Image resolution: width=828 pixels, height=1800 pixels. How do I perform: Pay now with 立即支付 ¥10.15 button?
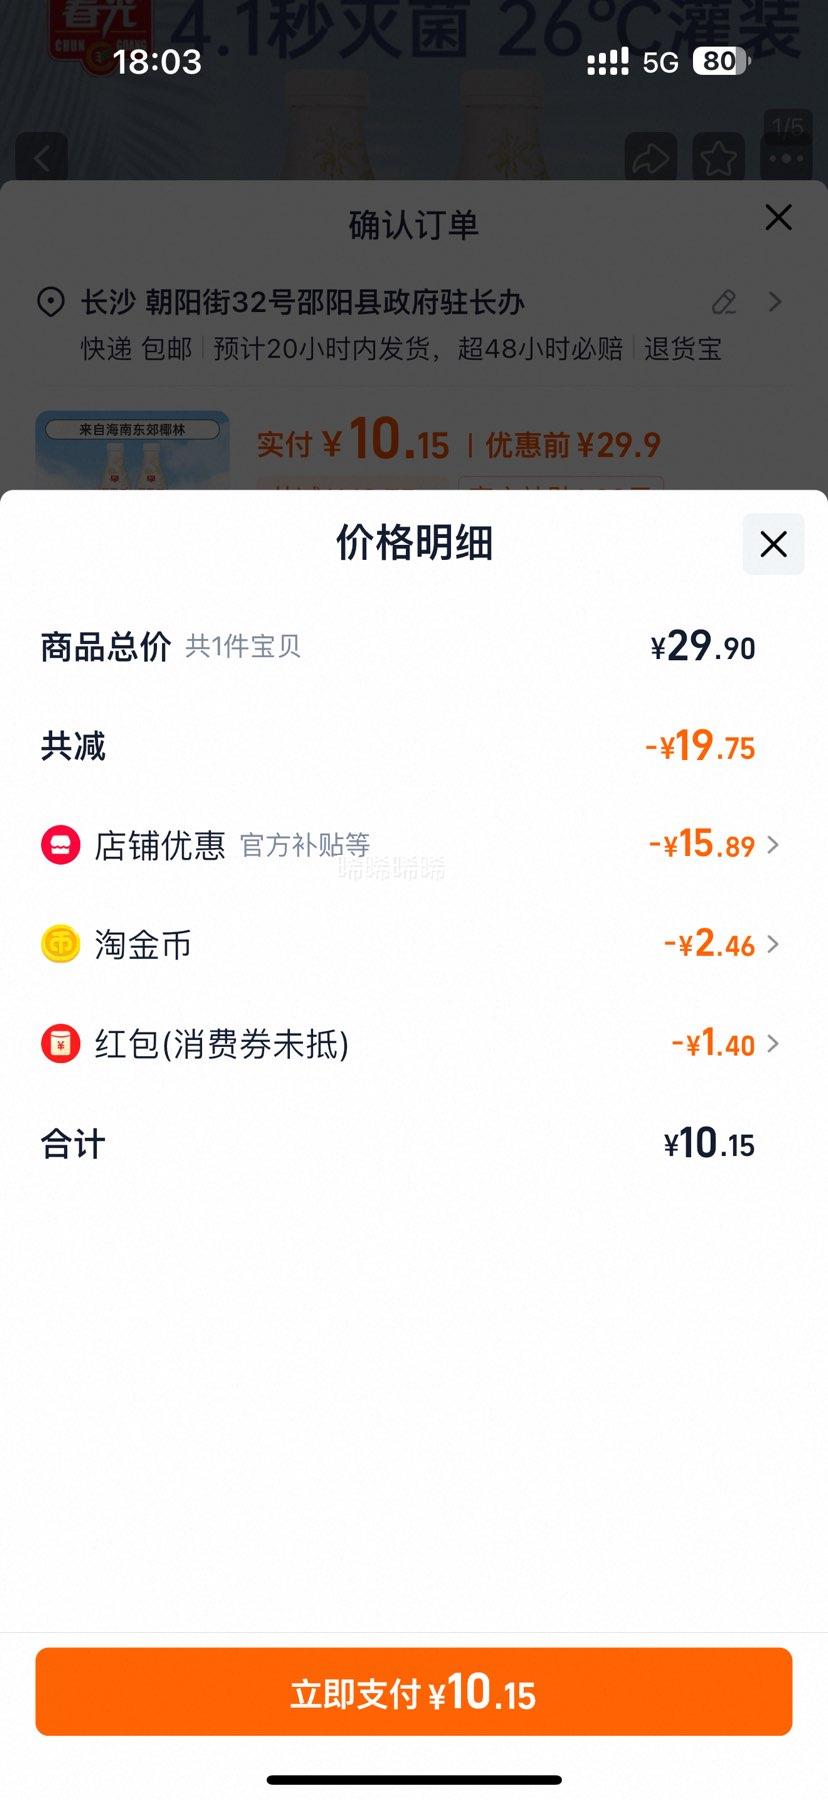(x=414, y=1692)
